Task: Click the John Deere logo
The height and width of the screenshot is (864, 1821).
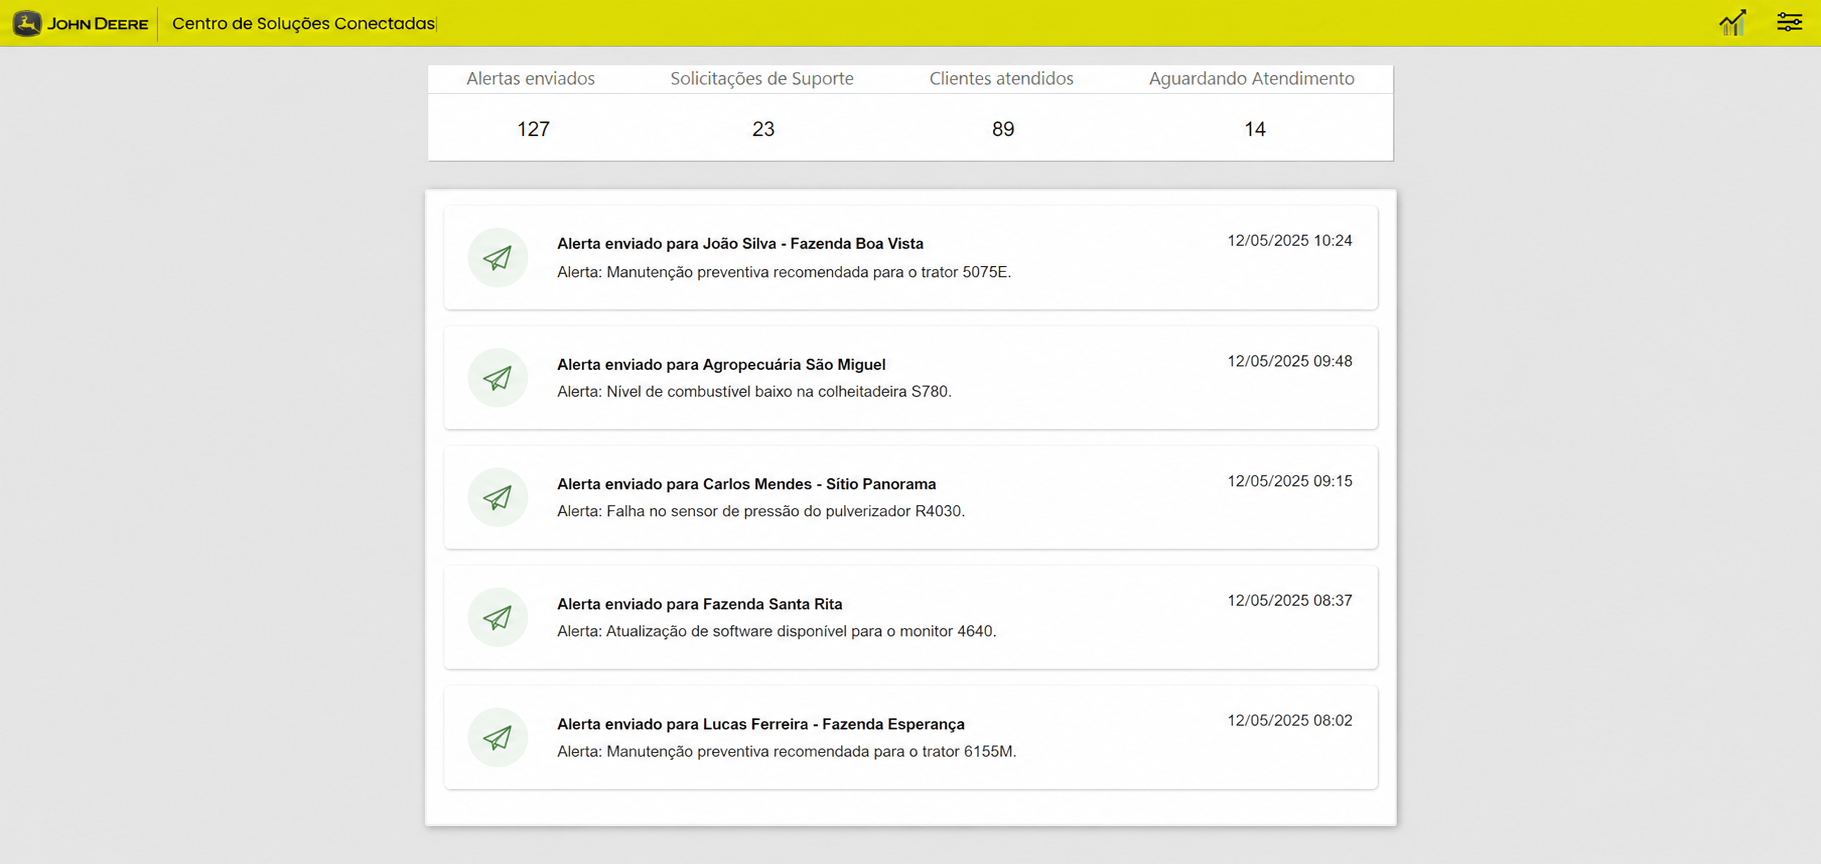Action: pyautogui.click(x=80, y=23)
